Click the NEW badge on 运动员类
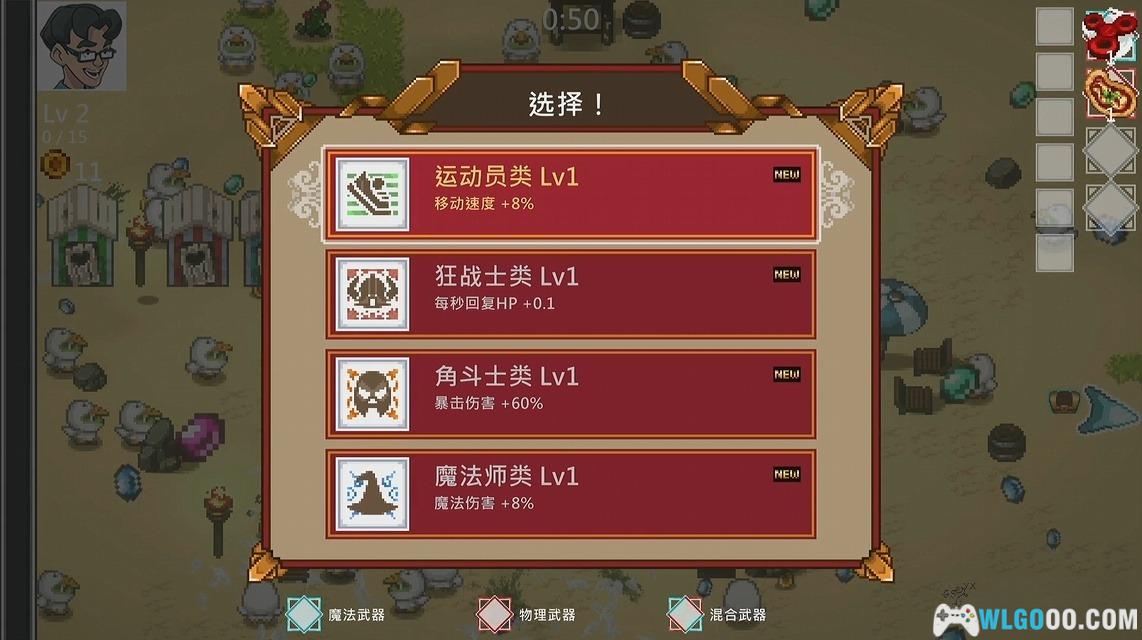This screenshot has width=1142, height=640. [x=787, y=175]
